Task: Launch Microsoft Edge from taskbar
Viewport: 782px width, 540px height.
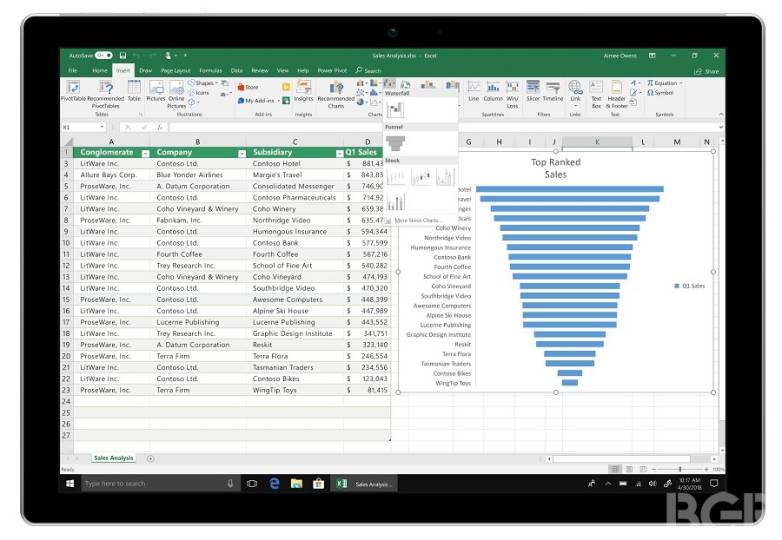Action: (x=274, y=483)
